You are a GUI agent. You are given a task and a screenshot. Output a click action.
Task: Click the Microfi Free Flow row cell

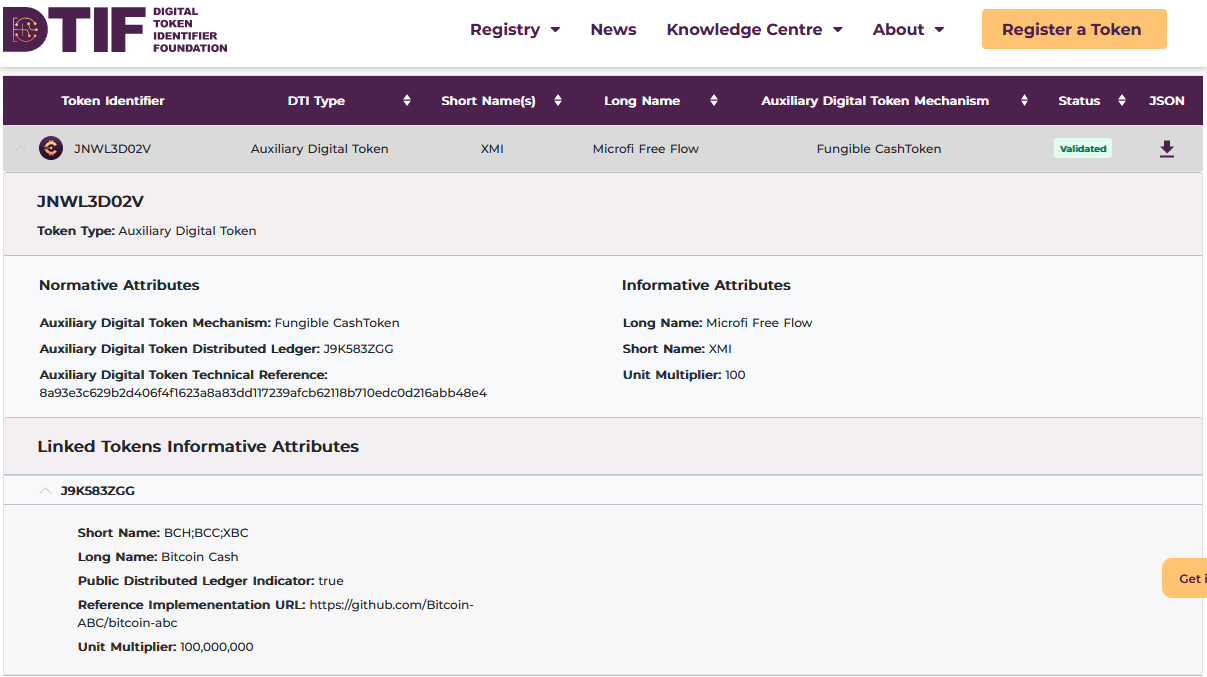646,149
